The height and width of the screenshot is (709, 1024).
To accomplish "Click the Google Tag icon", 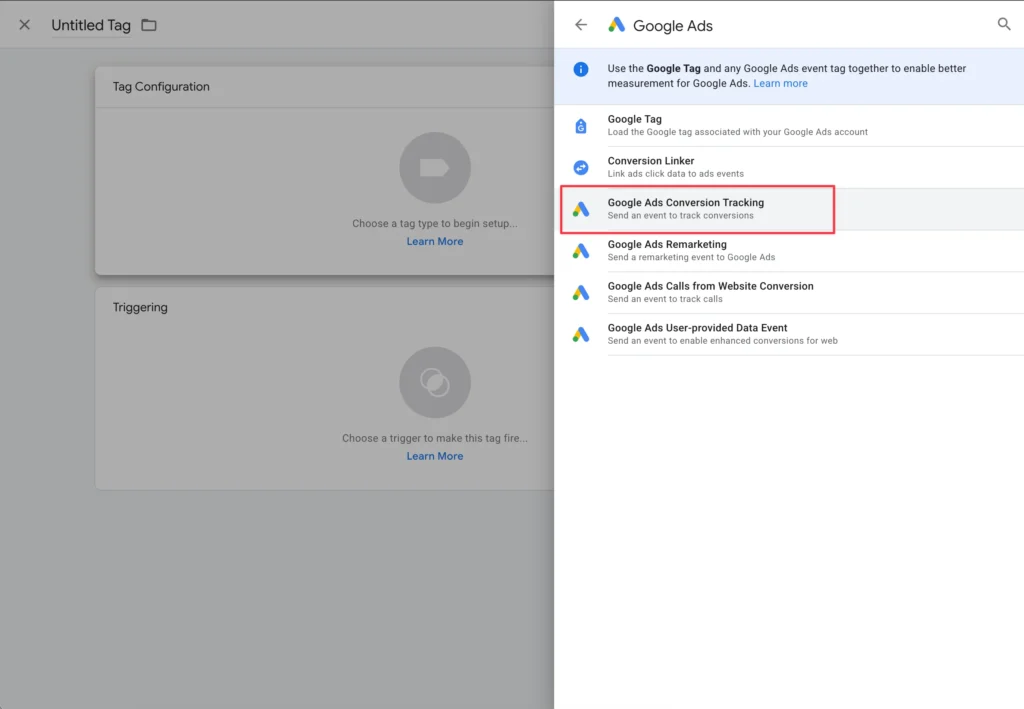I will (581, 125).
